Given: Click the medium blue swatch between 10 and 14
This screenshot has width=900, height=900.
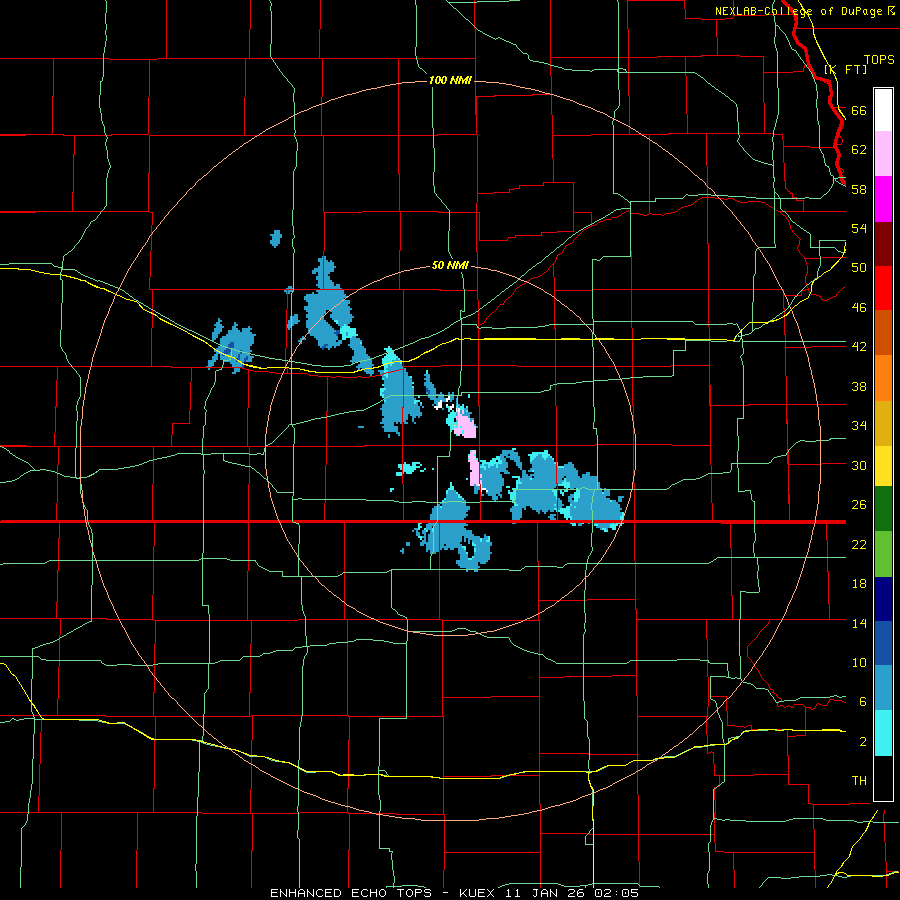Looking at the screenshot, I should pyautogui.click(x=883, y=643).
